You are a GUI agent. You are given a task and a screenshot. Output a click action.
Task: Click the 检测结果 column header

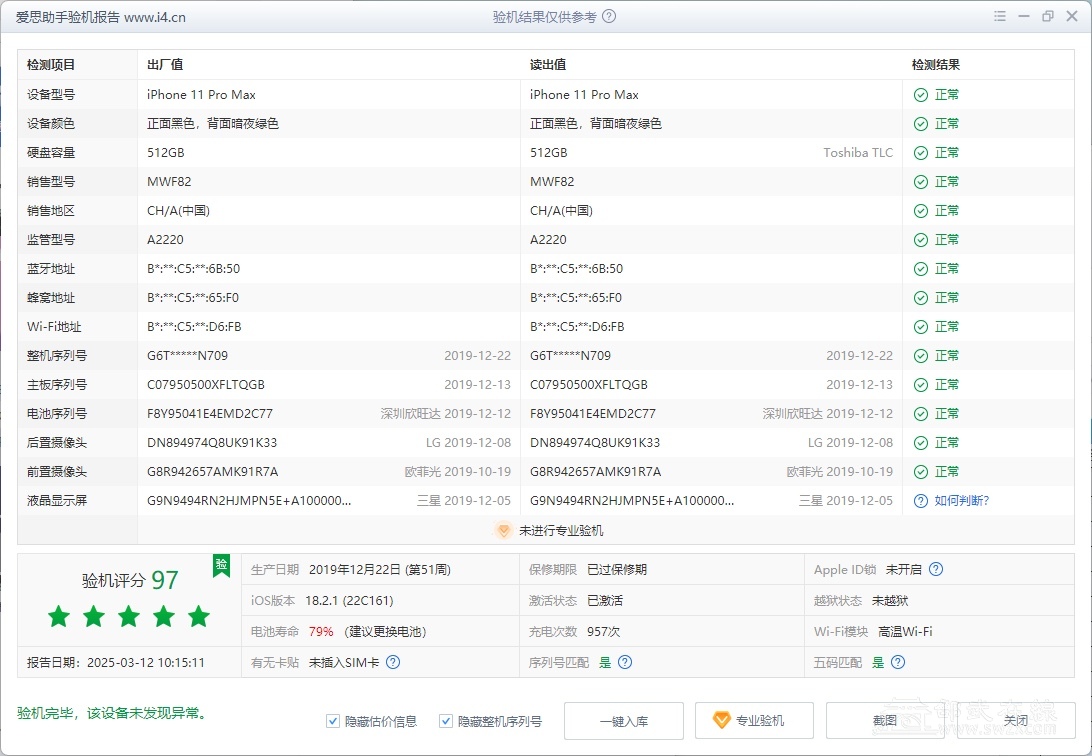click(x=936, y=65)
